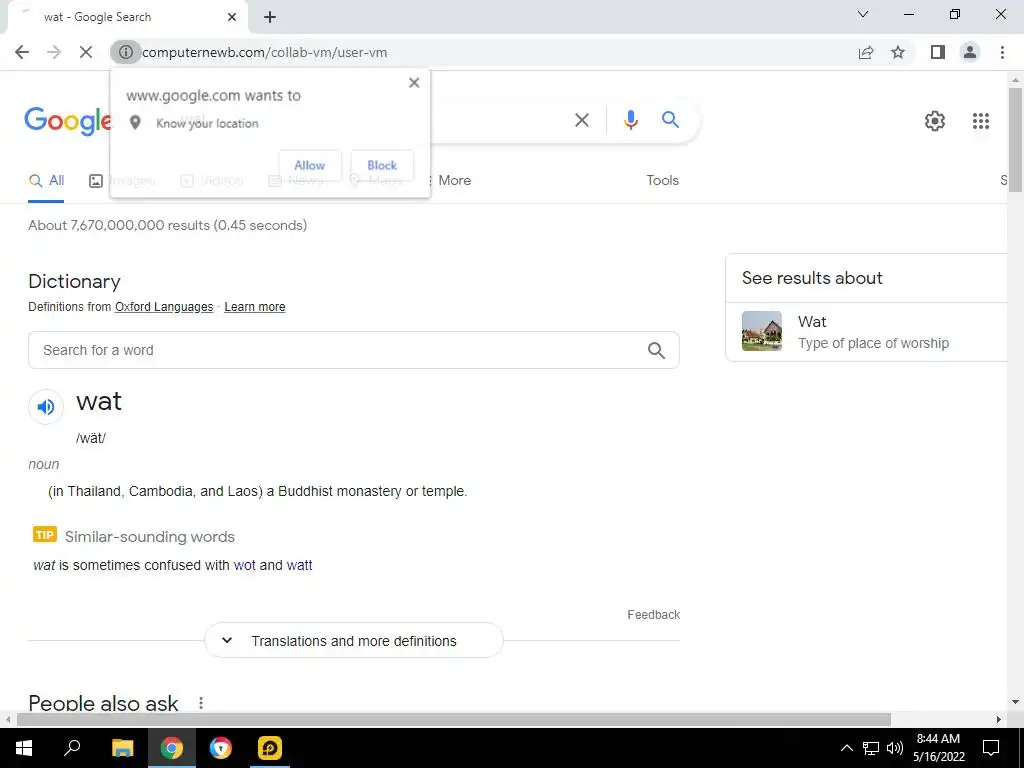1024x768 pixels.
Task: Open the Chrome profile avatar
Action: [x=970, y=52]
